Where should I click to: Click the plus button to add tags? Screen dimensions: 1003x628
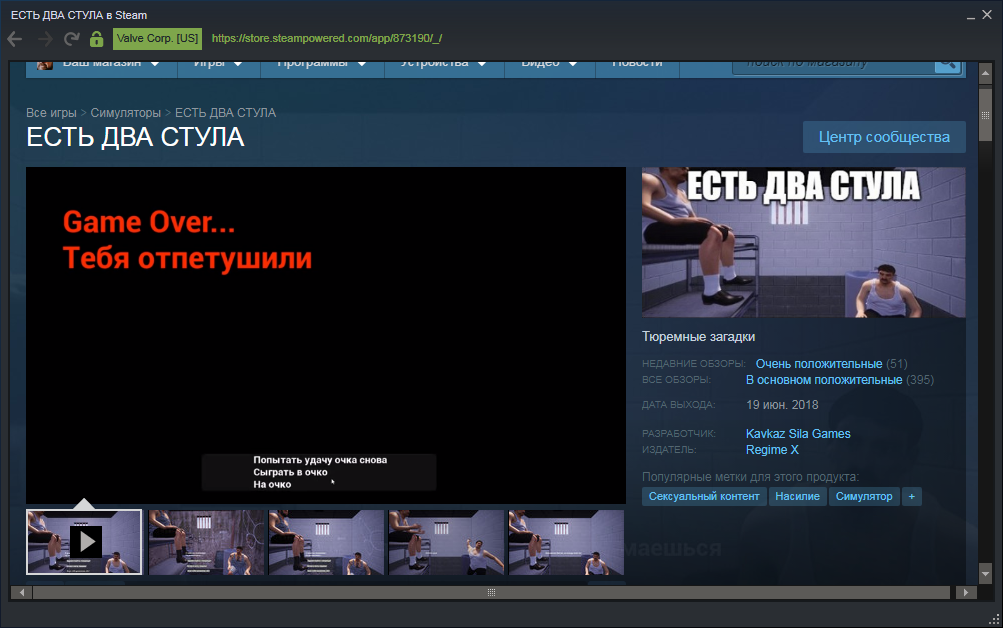pos(912,496)
